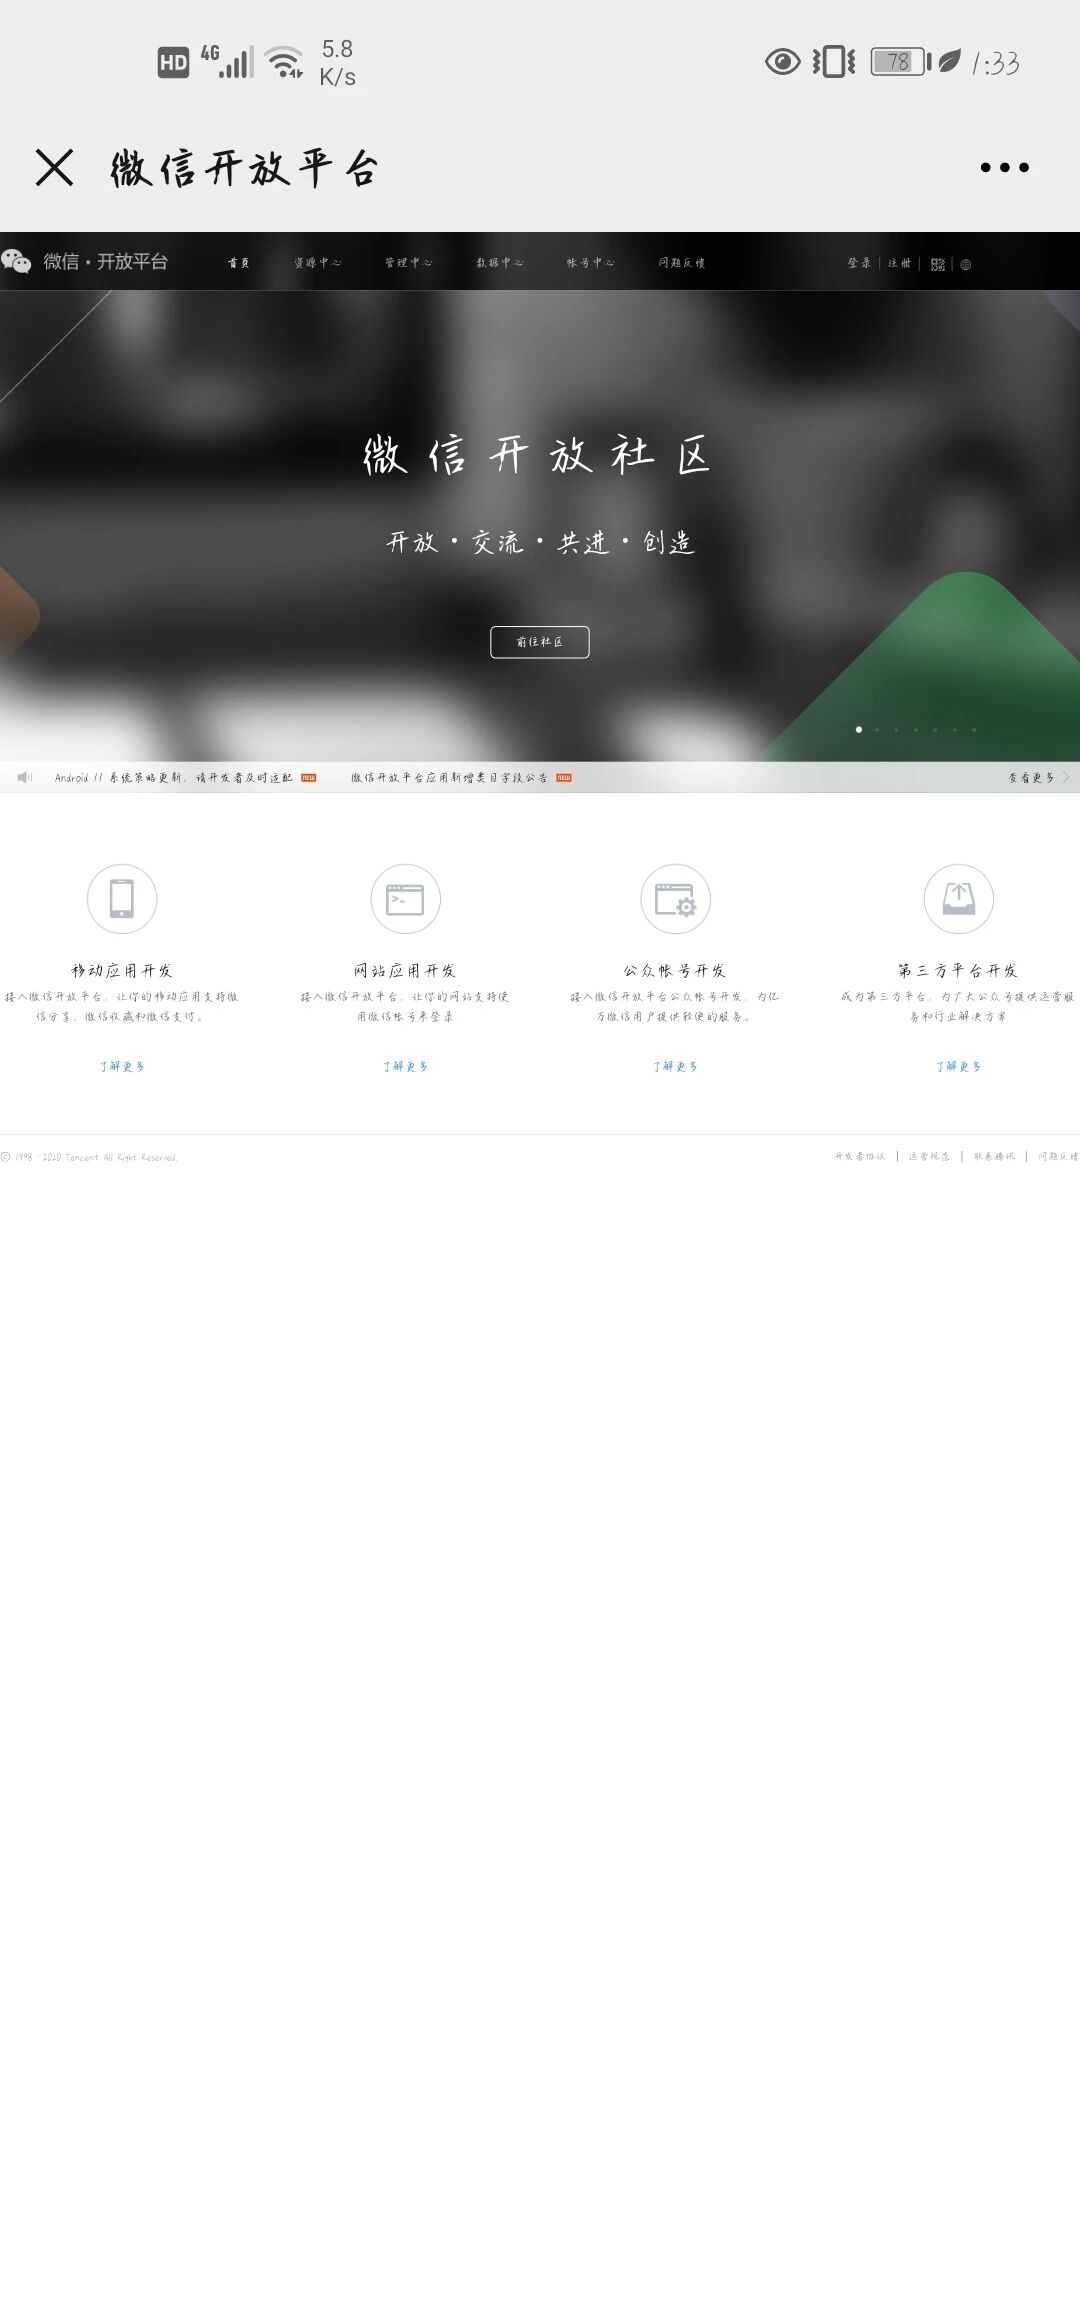The height and width of the screenshot is (2310, 1080).
Task: Click the 登录 link
Action: coord(859,263)
